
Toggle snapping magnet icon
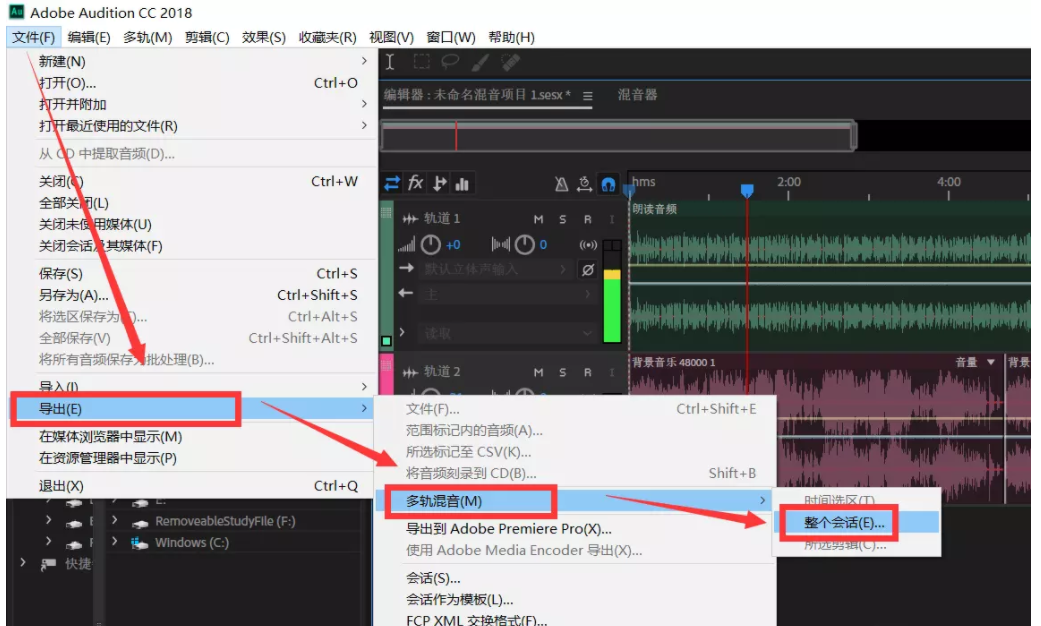click(608, 184)
